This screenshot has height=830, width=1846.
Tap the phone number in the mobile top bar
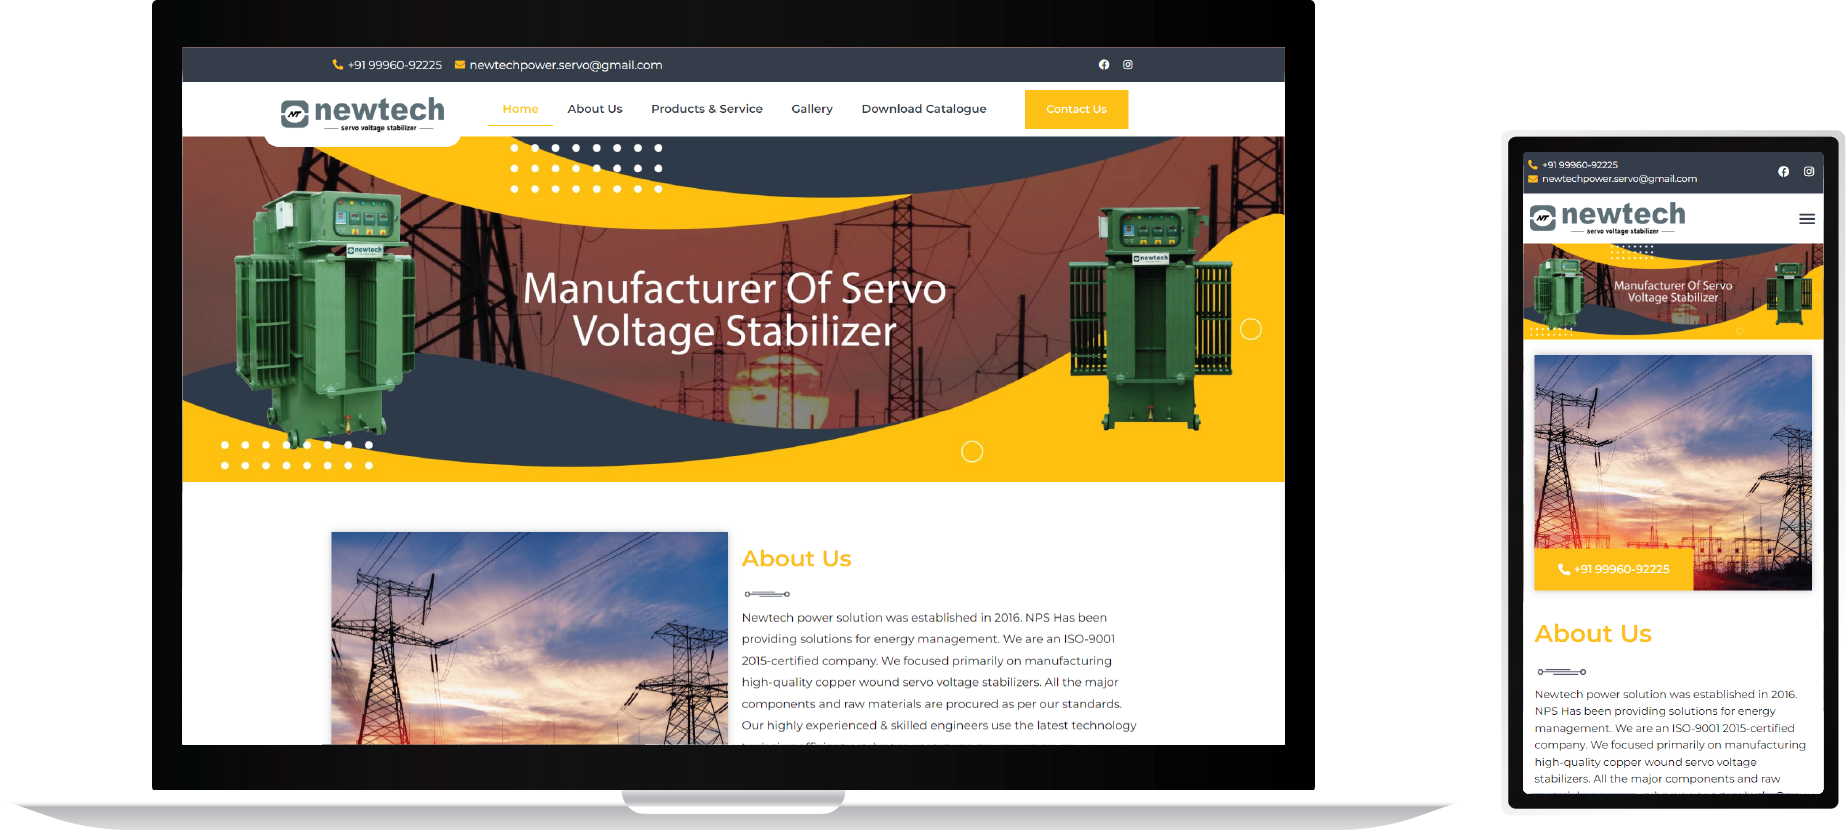coord(1572,165)
